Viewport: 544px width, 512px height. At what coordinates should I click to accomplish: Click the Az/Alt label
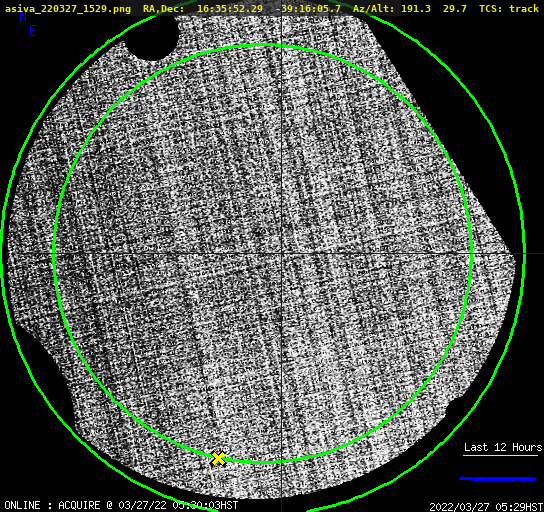pyautogui.click(x=374, y=9)
